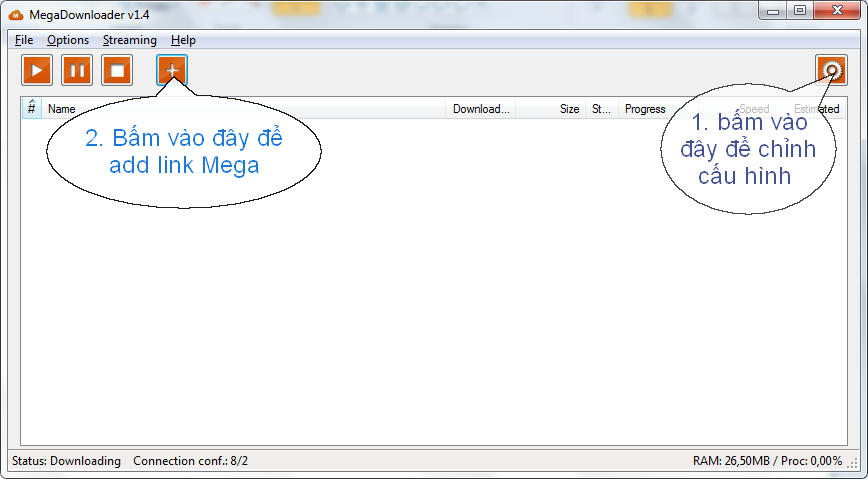Click the Connection conf. status text
Viewport: 868px width, 479px height.
click(x=190, y=461)
